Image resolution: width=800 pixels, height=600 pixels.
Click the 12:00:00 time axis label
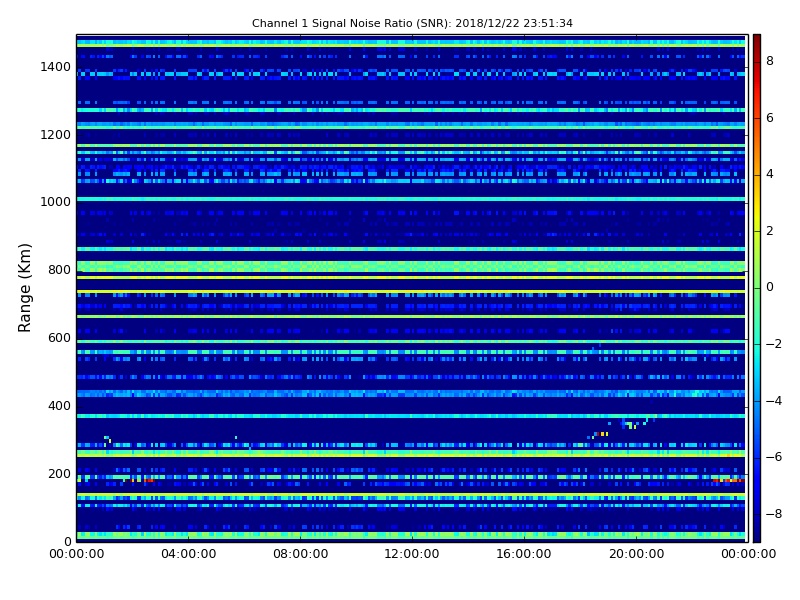(x=412, y=554)
